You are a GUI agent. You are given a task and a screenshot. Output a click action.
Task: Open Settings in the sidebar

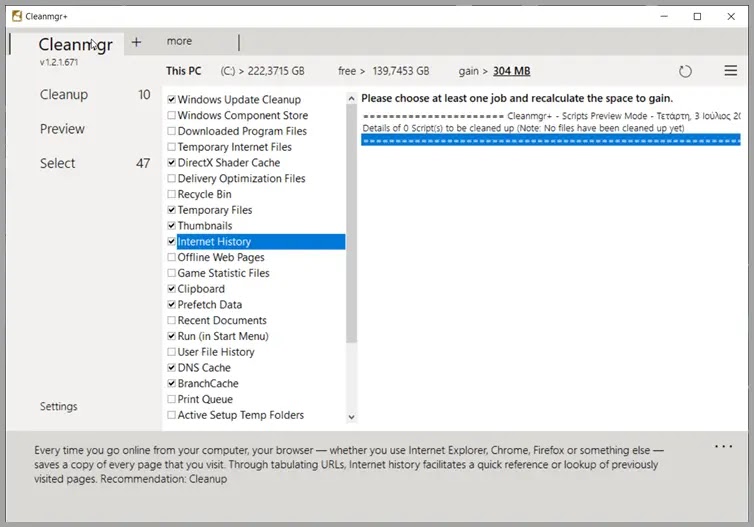(x=59, y=406)
